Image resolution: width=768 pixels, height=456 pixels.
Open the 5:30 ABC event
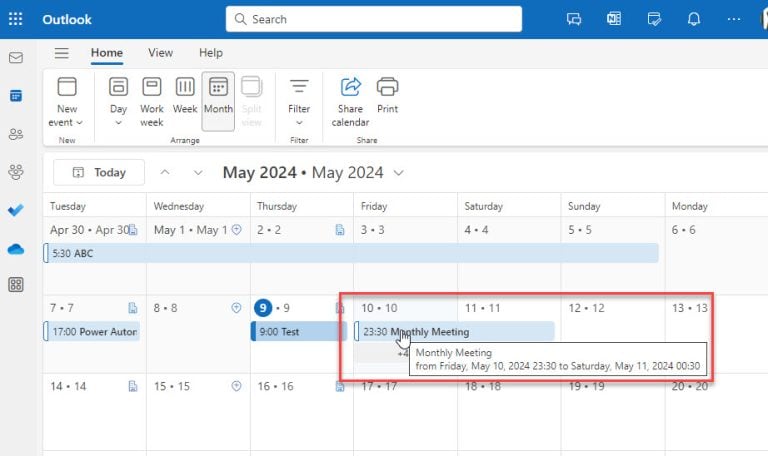tap(351, 253)
